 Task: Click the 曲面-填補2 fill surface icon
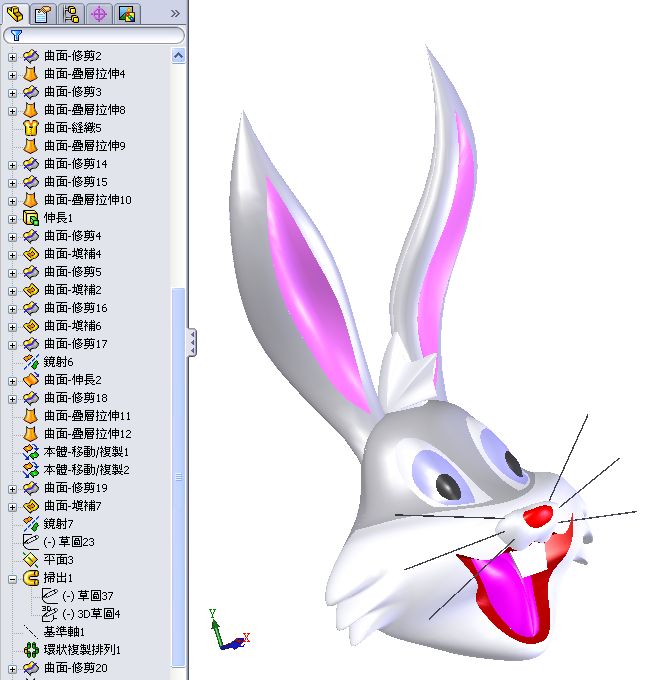31,290
